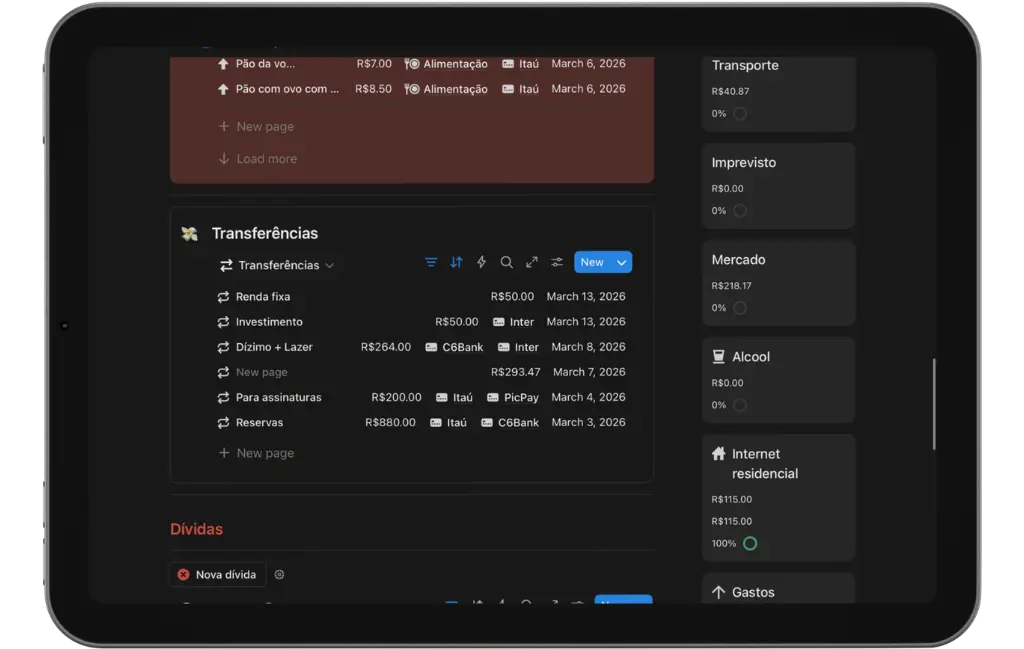Screen dimensions: 1024x649
Task: Open automations lightning bolt in Transferências toolbar
Action: [481, 262]
